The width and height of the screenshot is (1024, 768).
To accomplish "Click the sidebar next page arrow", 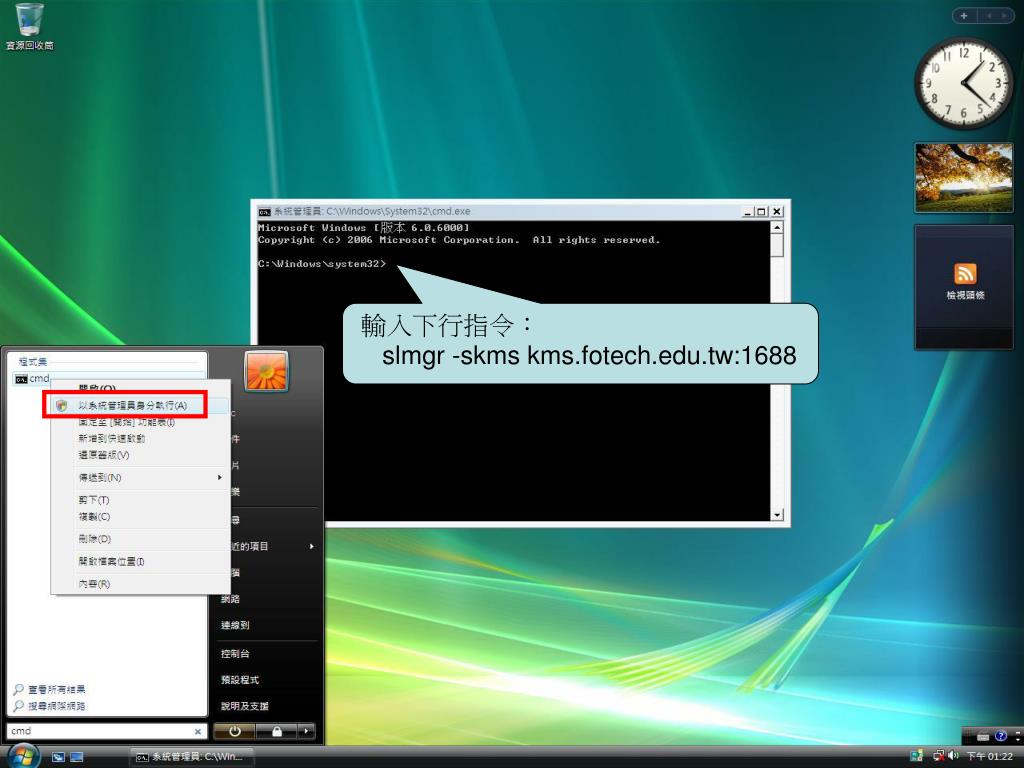I will (1004, 16).
